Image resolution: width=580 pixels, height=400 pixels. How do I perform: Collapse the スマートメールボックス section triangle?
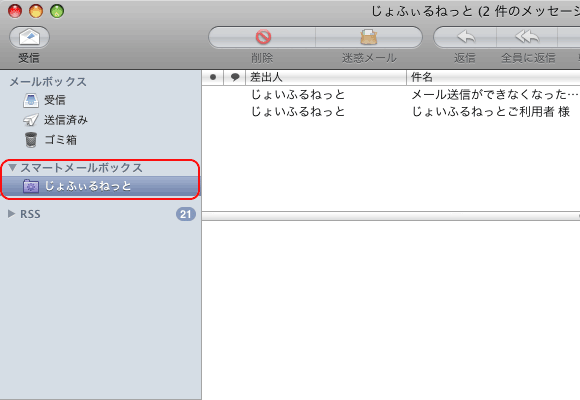[x=12, y=168]
